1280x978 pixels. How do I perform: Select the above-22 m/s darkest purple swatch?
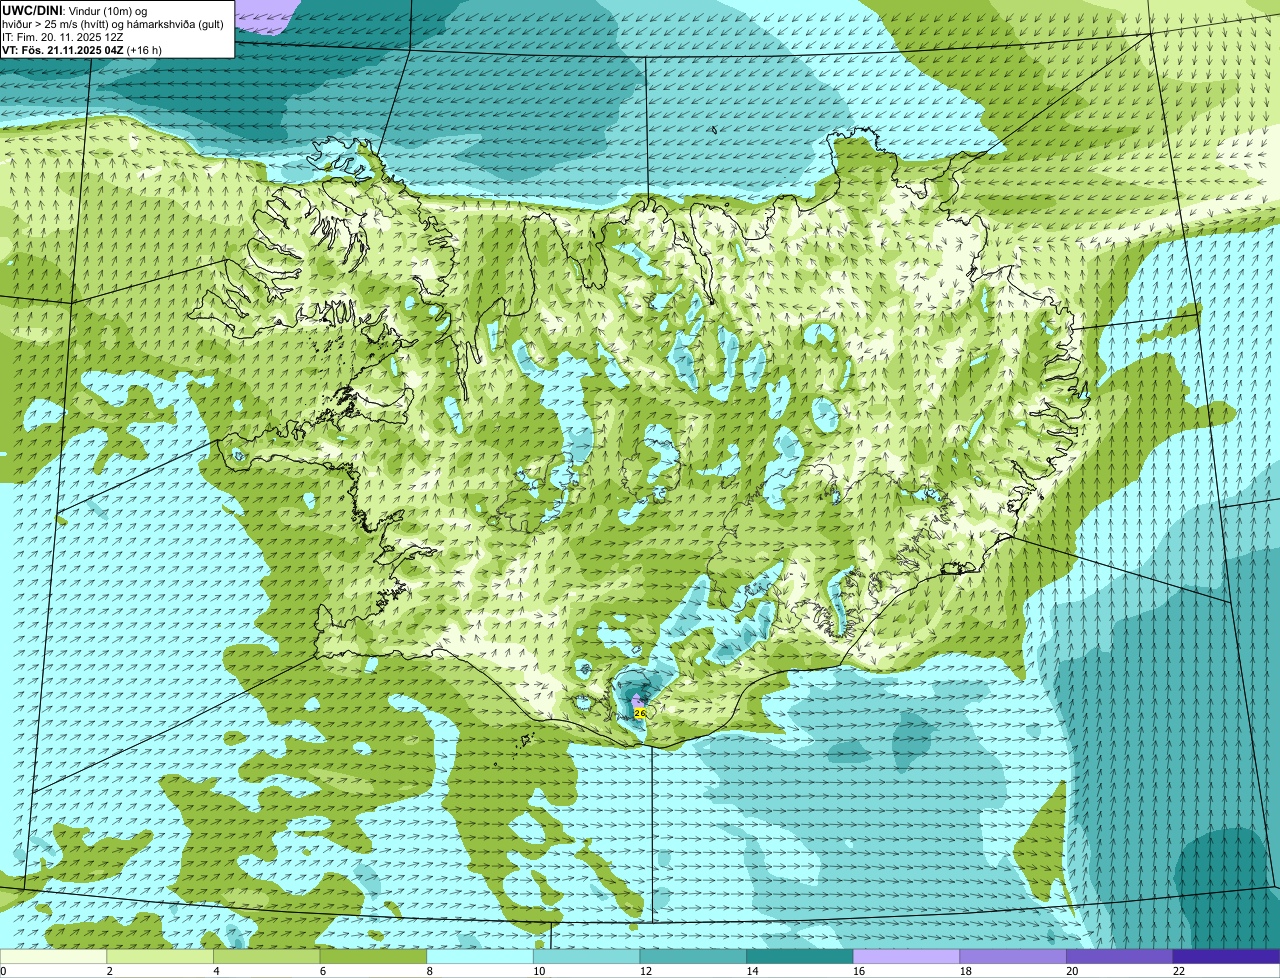click(x=1226, y=956)
